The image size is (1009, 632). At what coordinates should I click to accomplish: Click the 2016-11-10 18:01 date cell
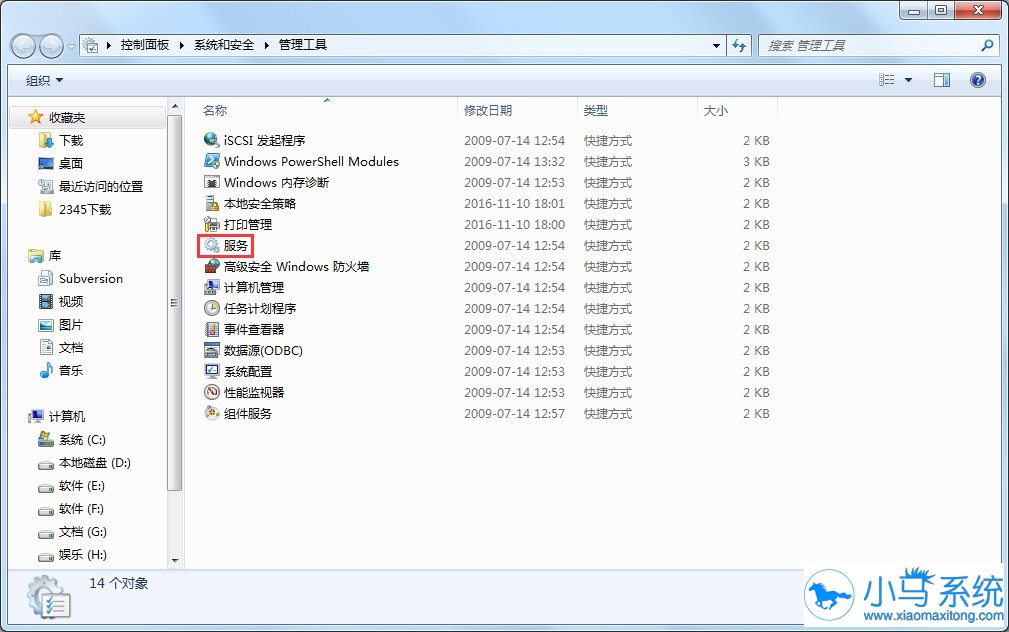click(514, 203)
